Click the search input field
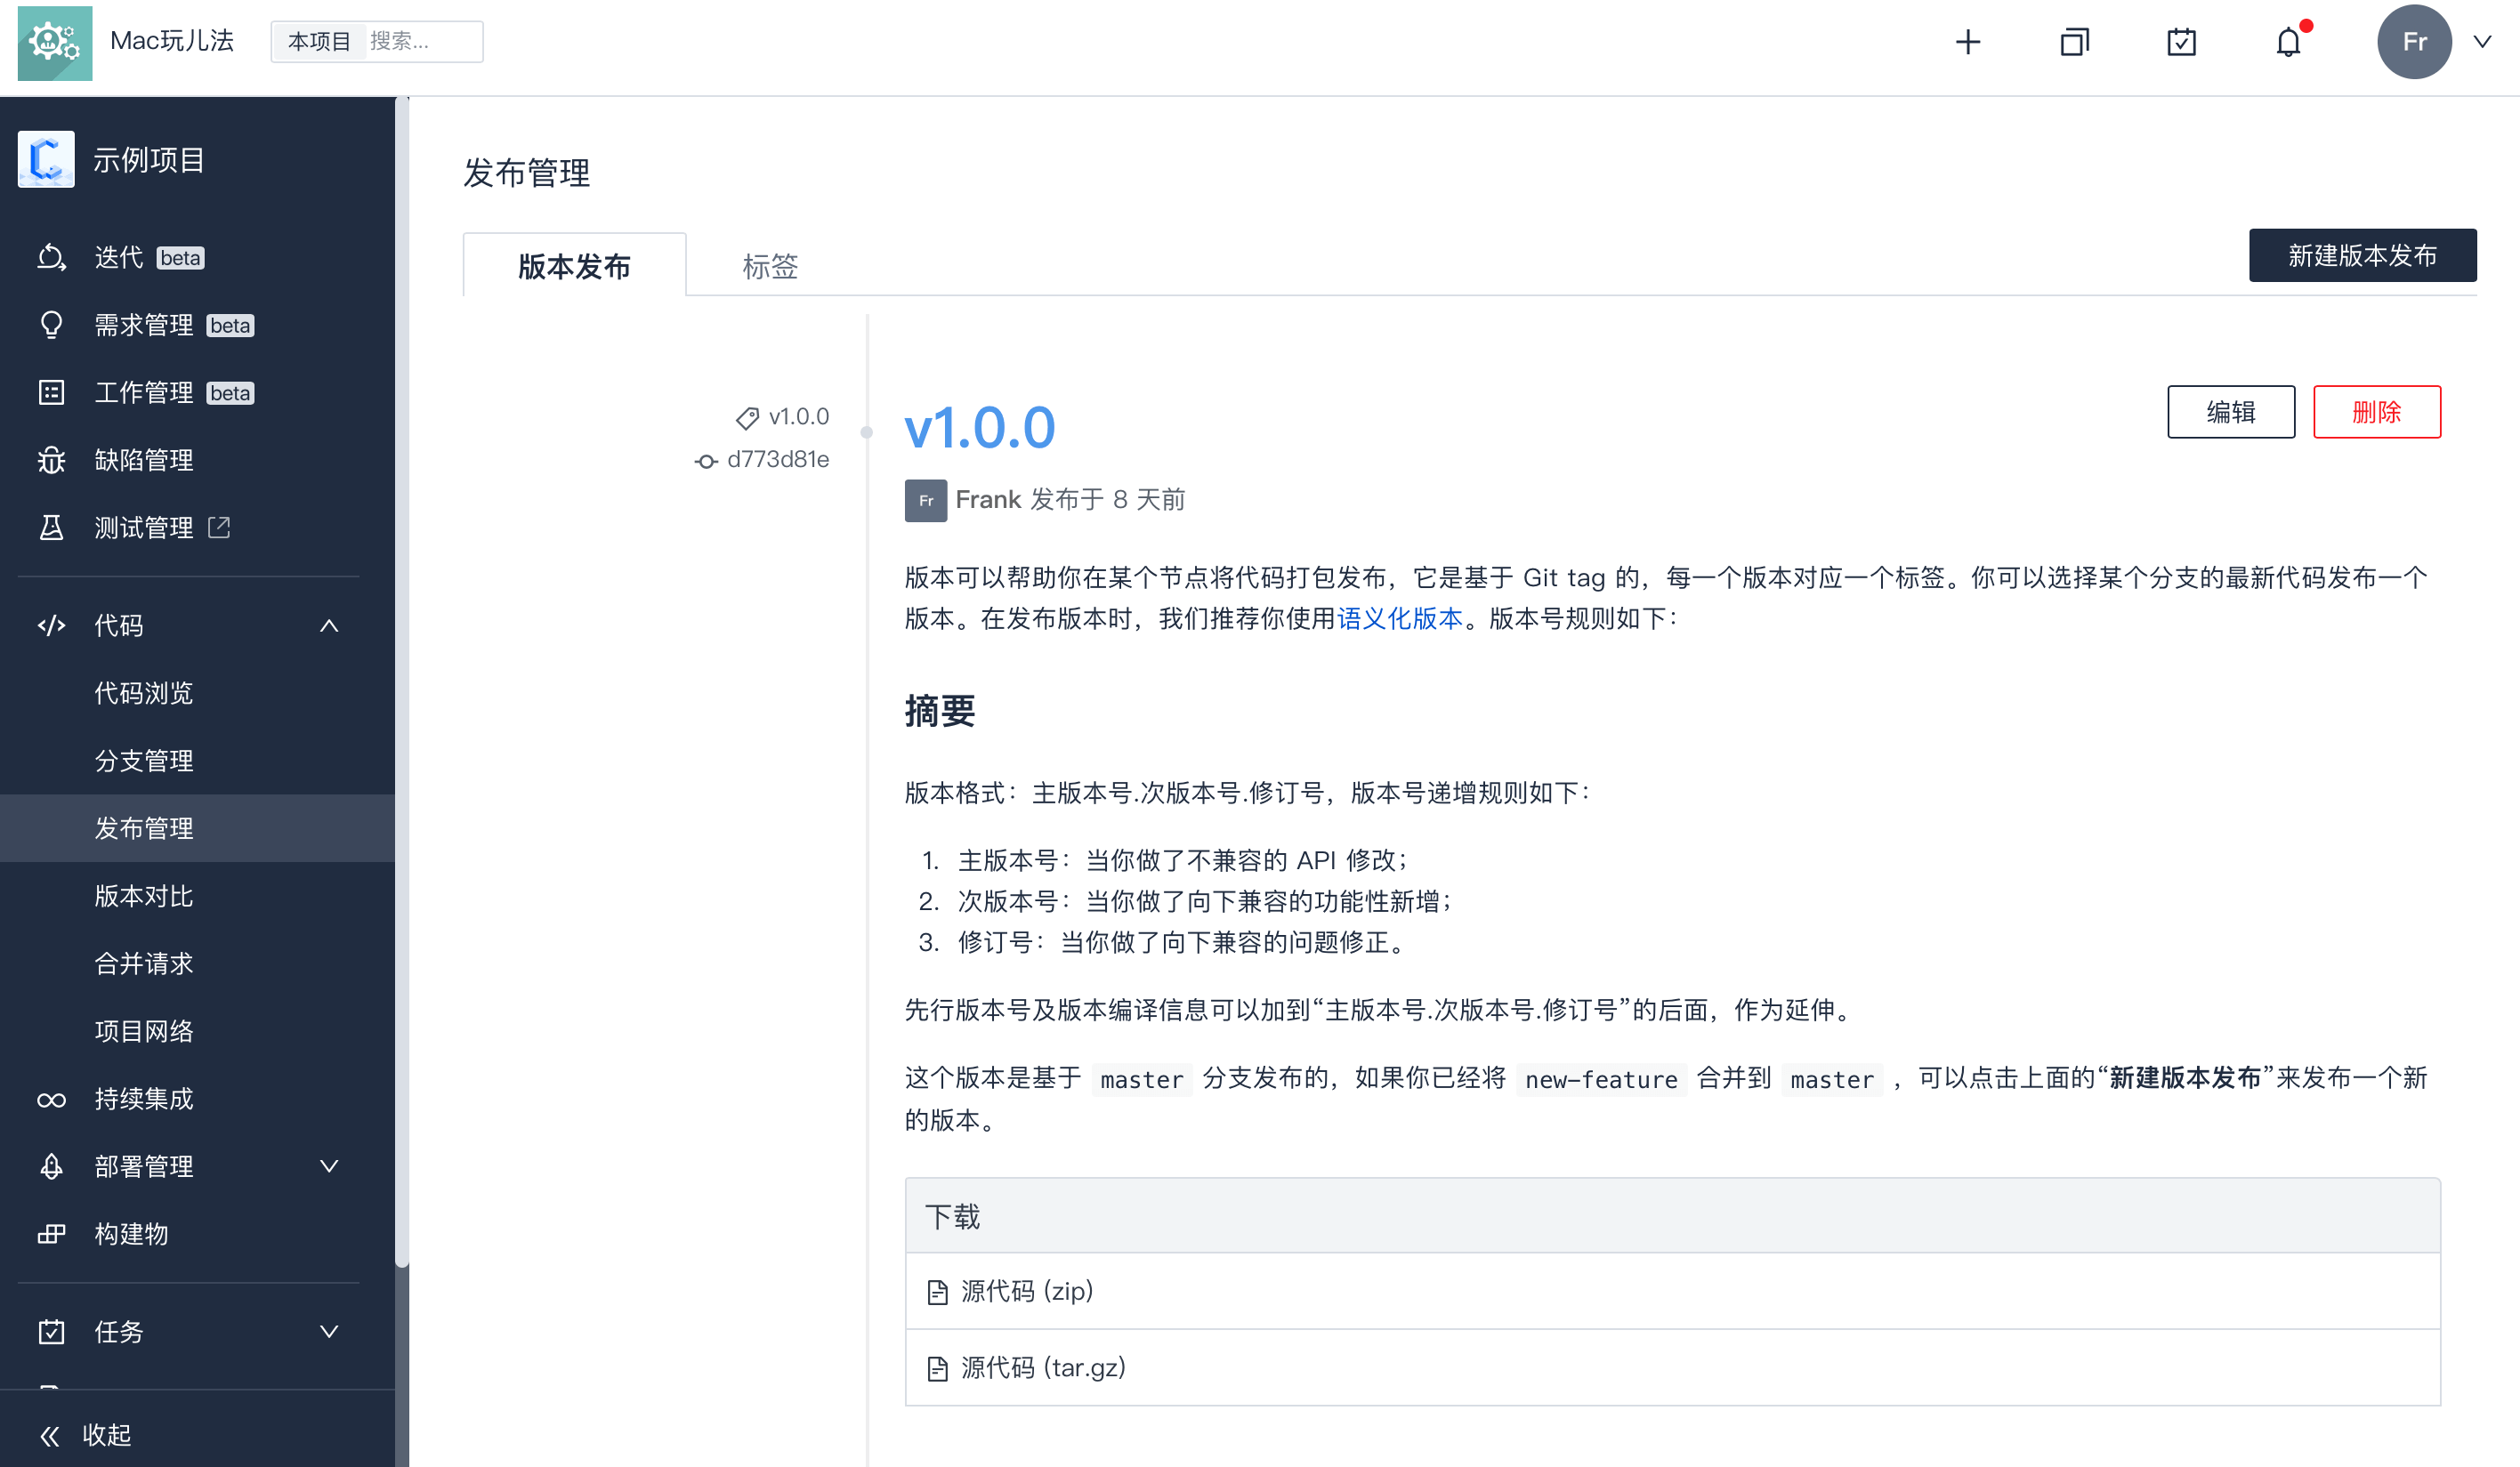The height and width of the screenshot is (1467, 2520). pos(422,42)
